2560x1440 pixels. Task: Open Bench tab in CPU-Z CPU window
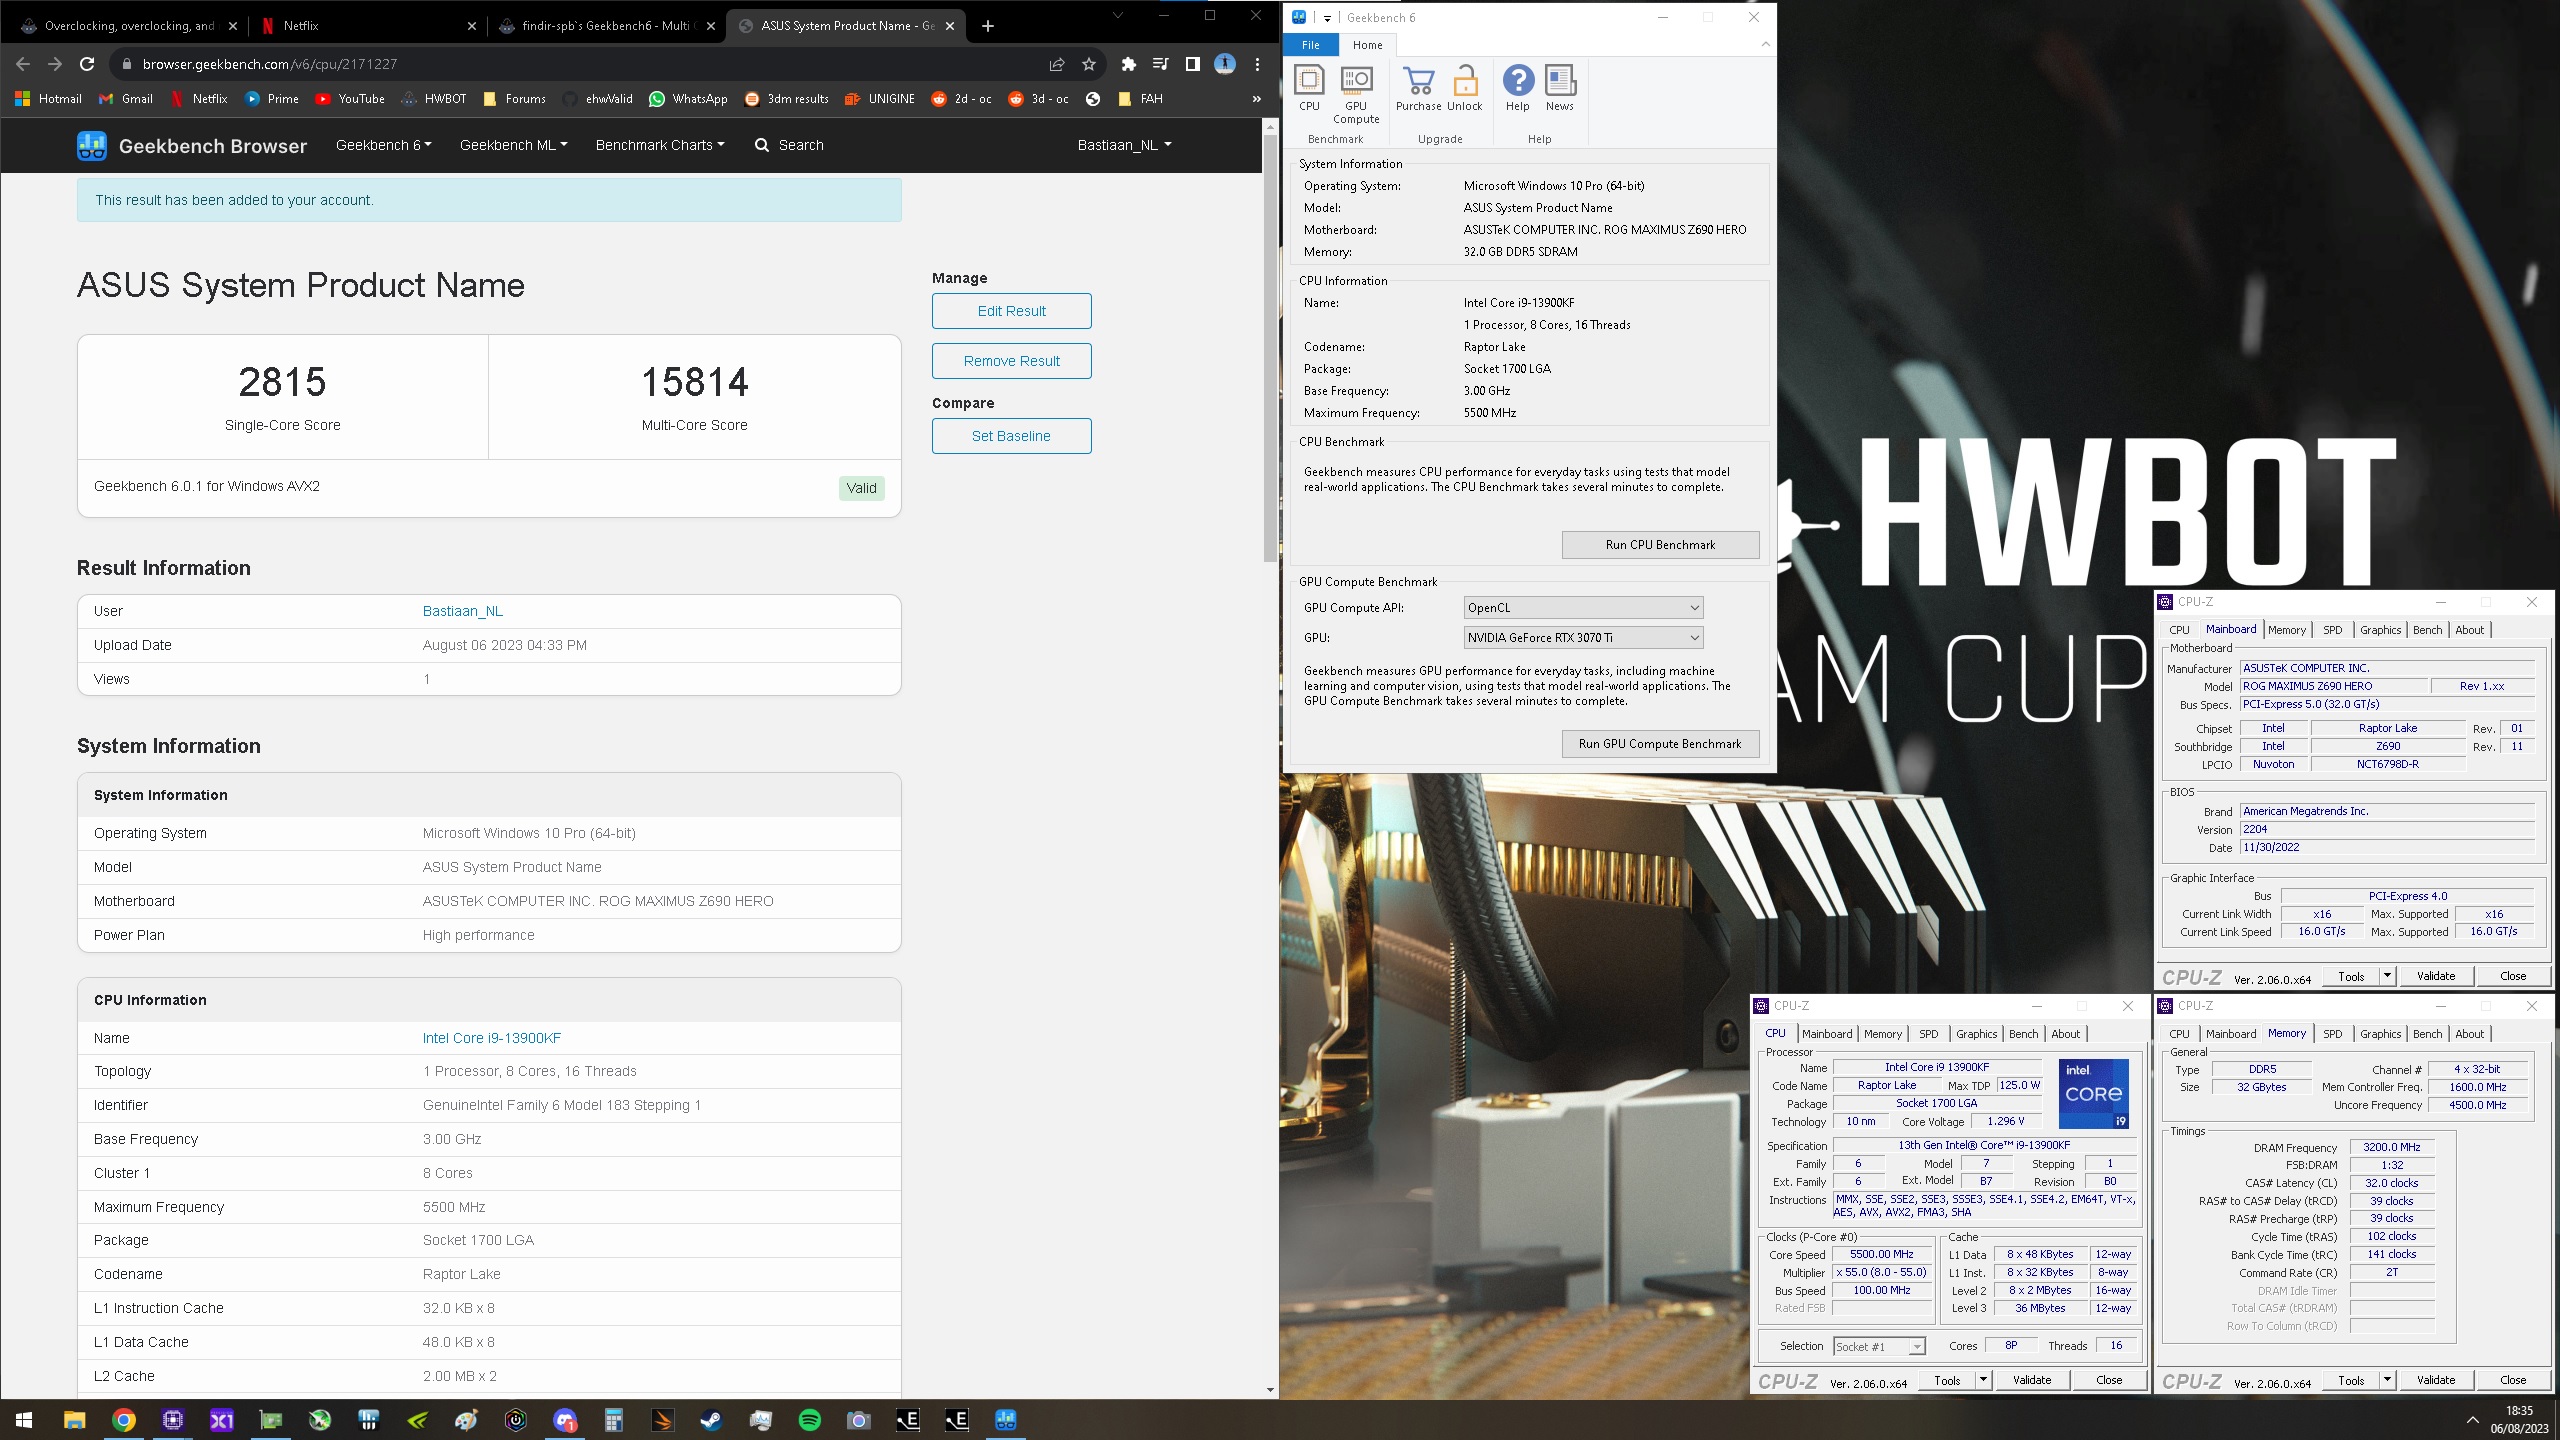click(2023, 1034)
